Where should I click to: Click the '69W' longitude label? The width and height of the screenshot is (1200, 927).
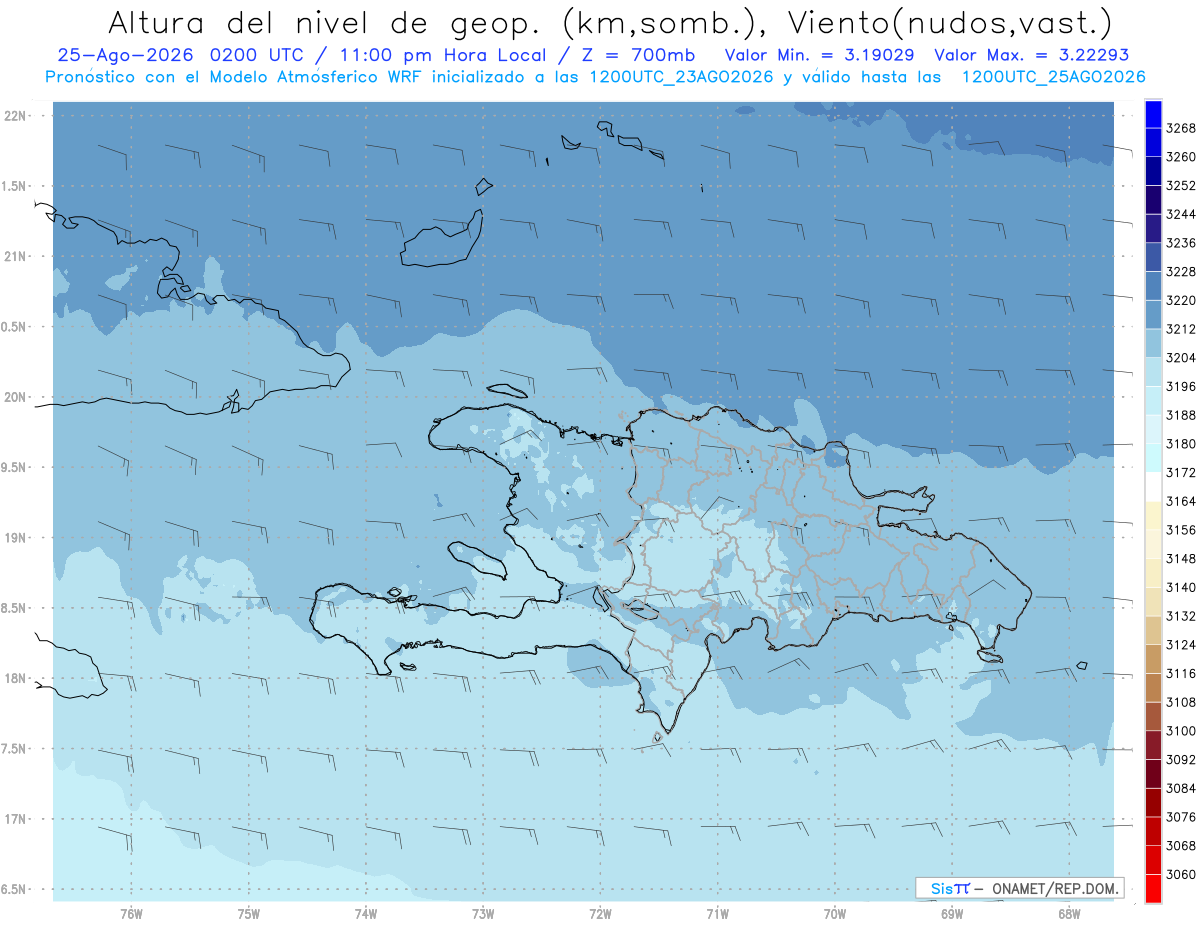click(x=952, y=913)
